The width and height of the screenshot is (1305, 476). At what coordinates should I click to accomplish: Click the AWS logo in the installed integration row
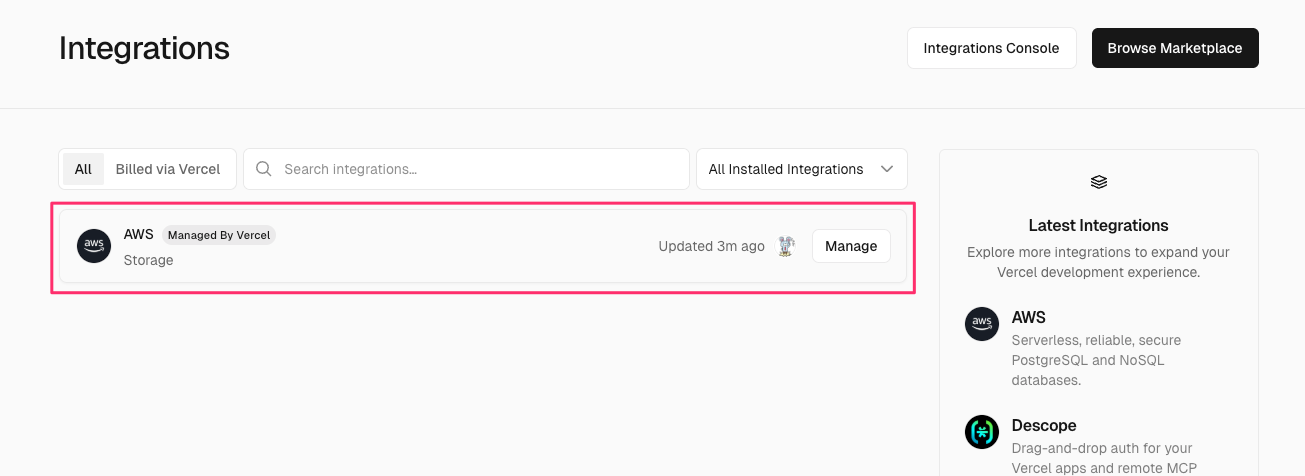coord(94,246)
